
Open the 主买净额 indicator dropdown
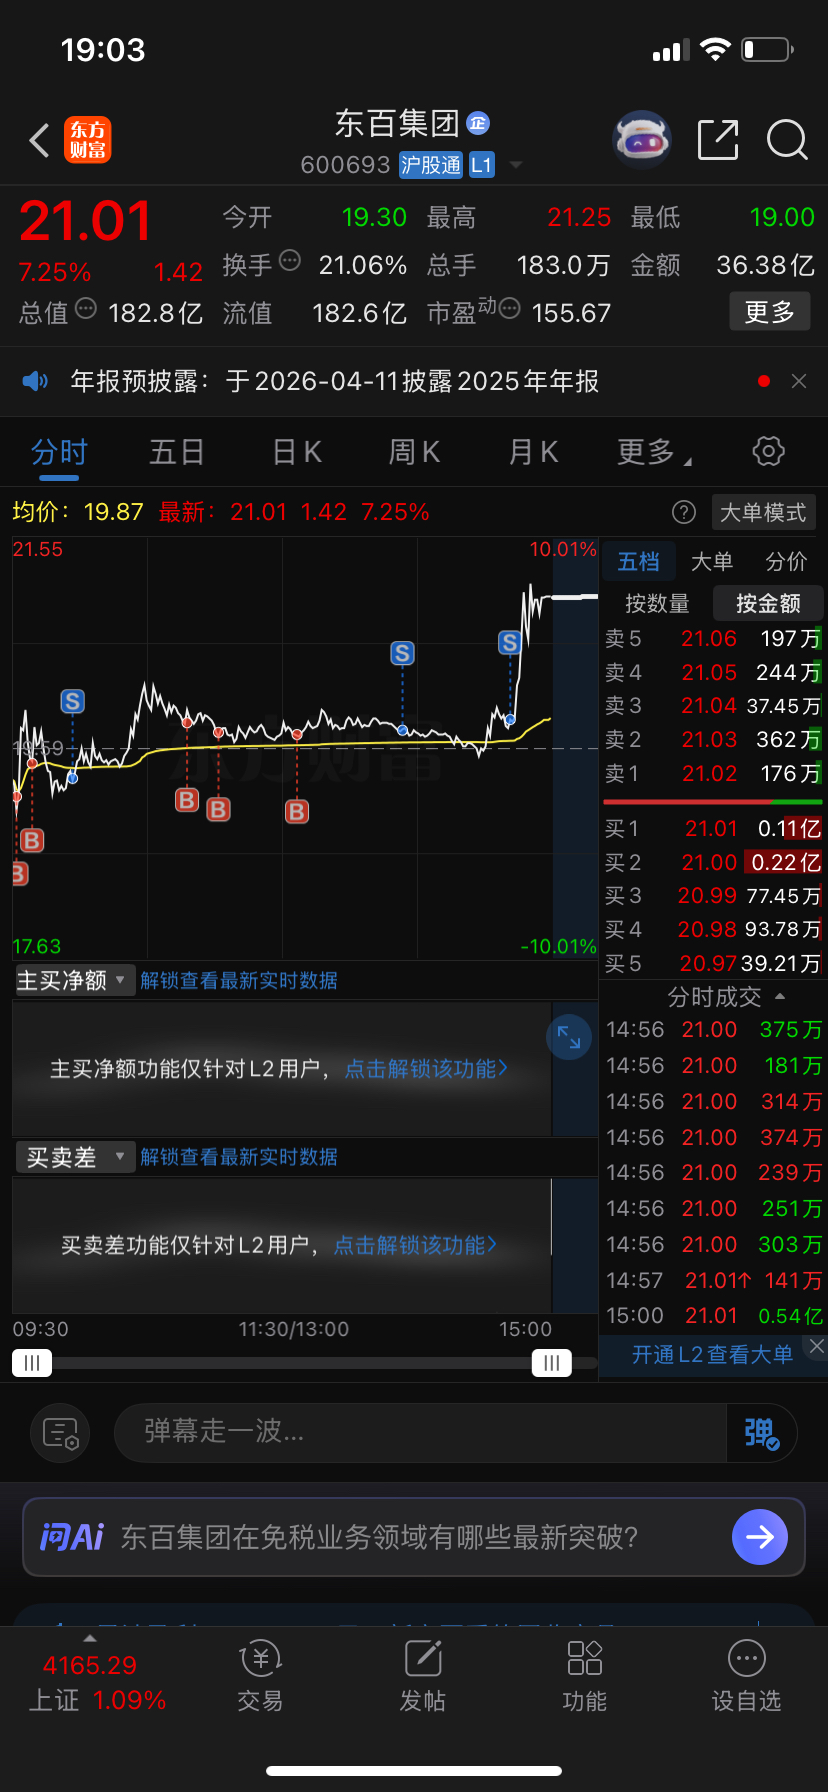pyautogui.click(x=74, y=980)
